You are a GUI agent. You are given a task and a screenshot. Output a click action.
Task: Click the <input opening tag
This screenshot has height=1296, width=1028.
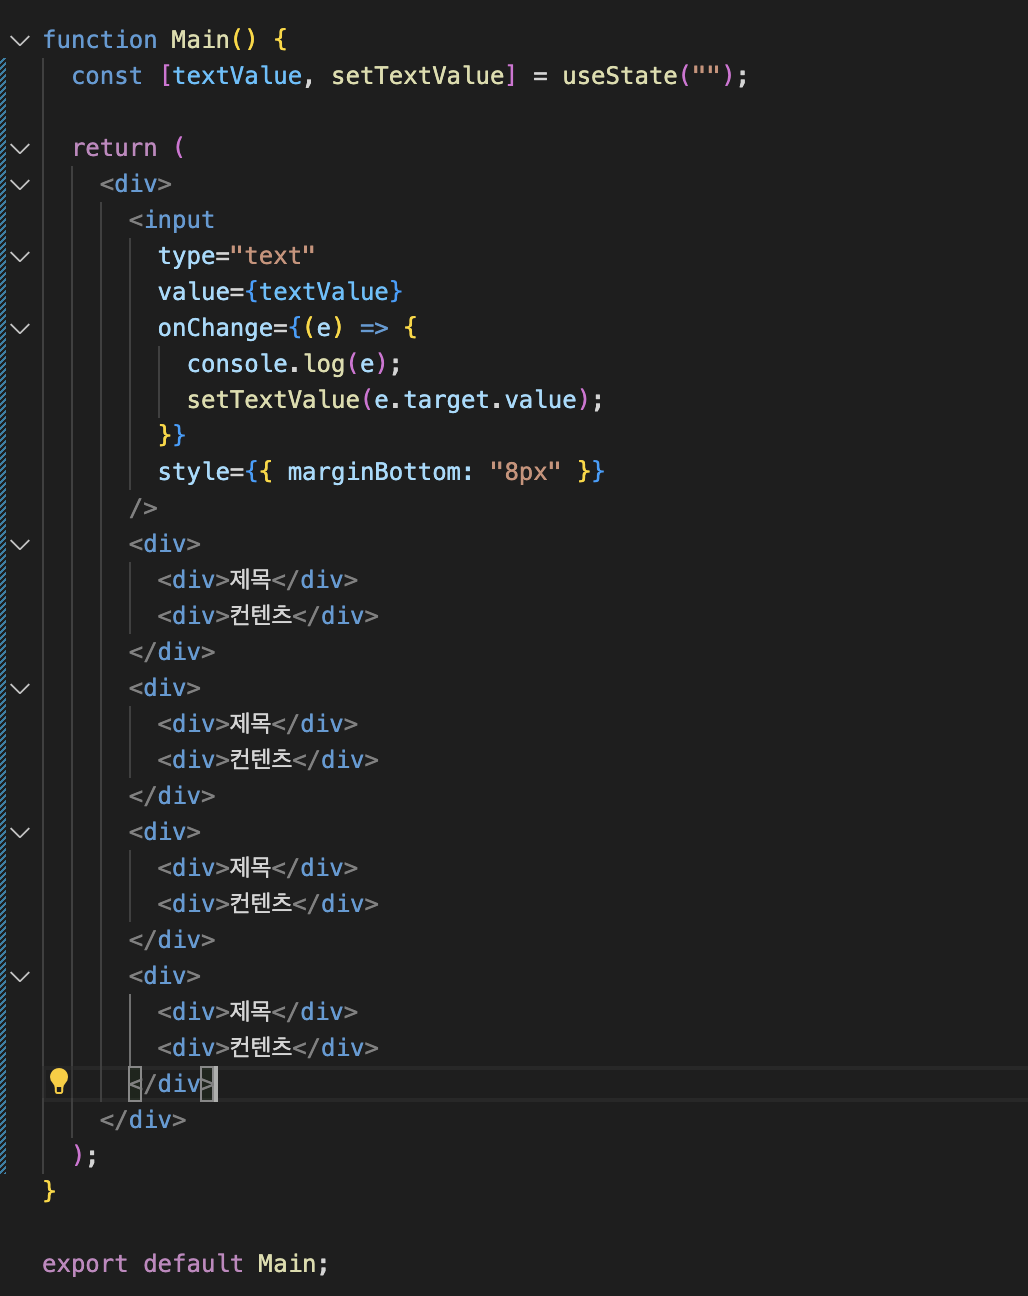point(172,220)
